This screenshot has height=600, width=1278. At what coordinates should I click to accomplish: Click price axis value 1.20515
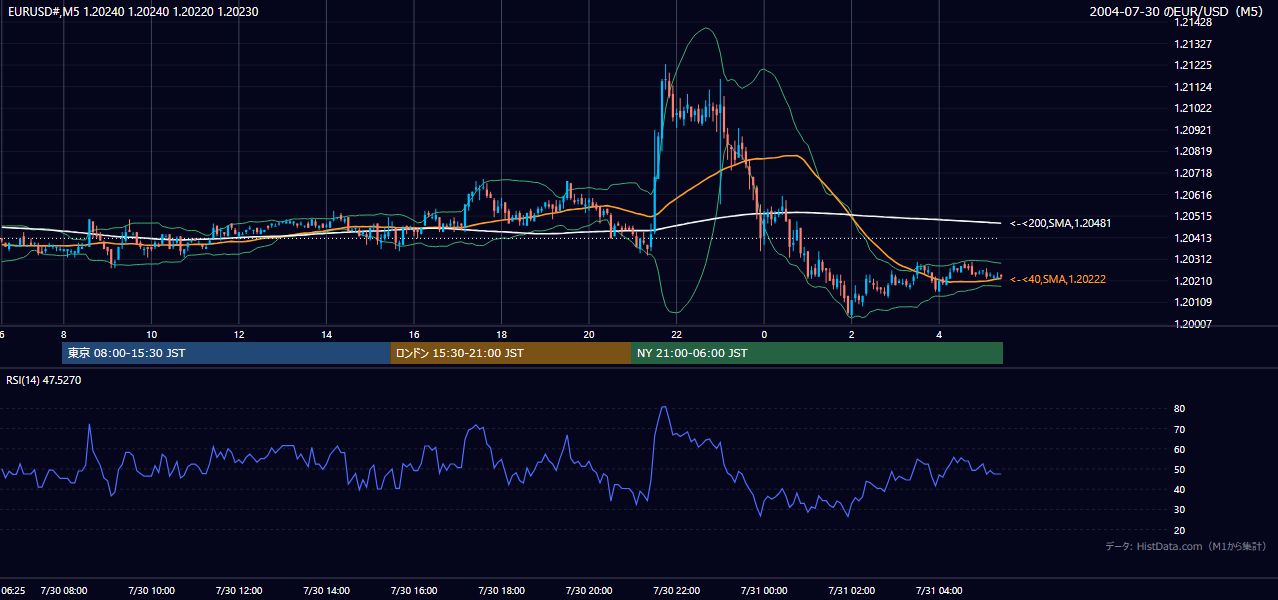[1194, 216]
